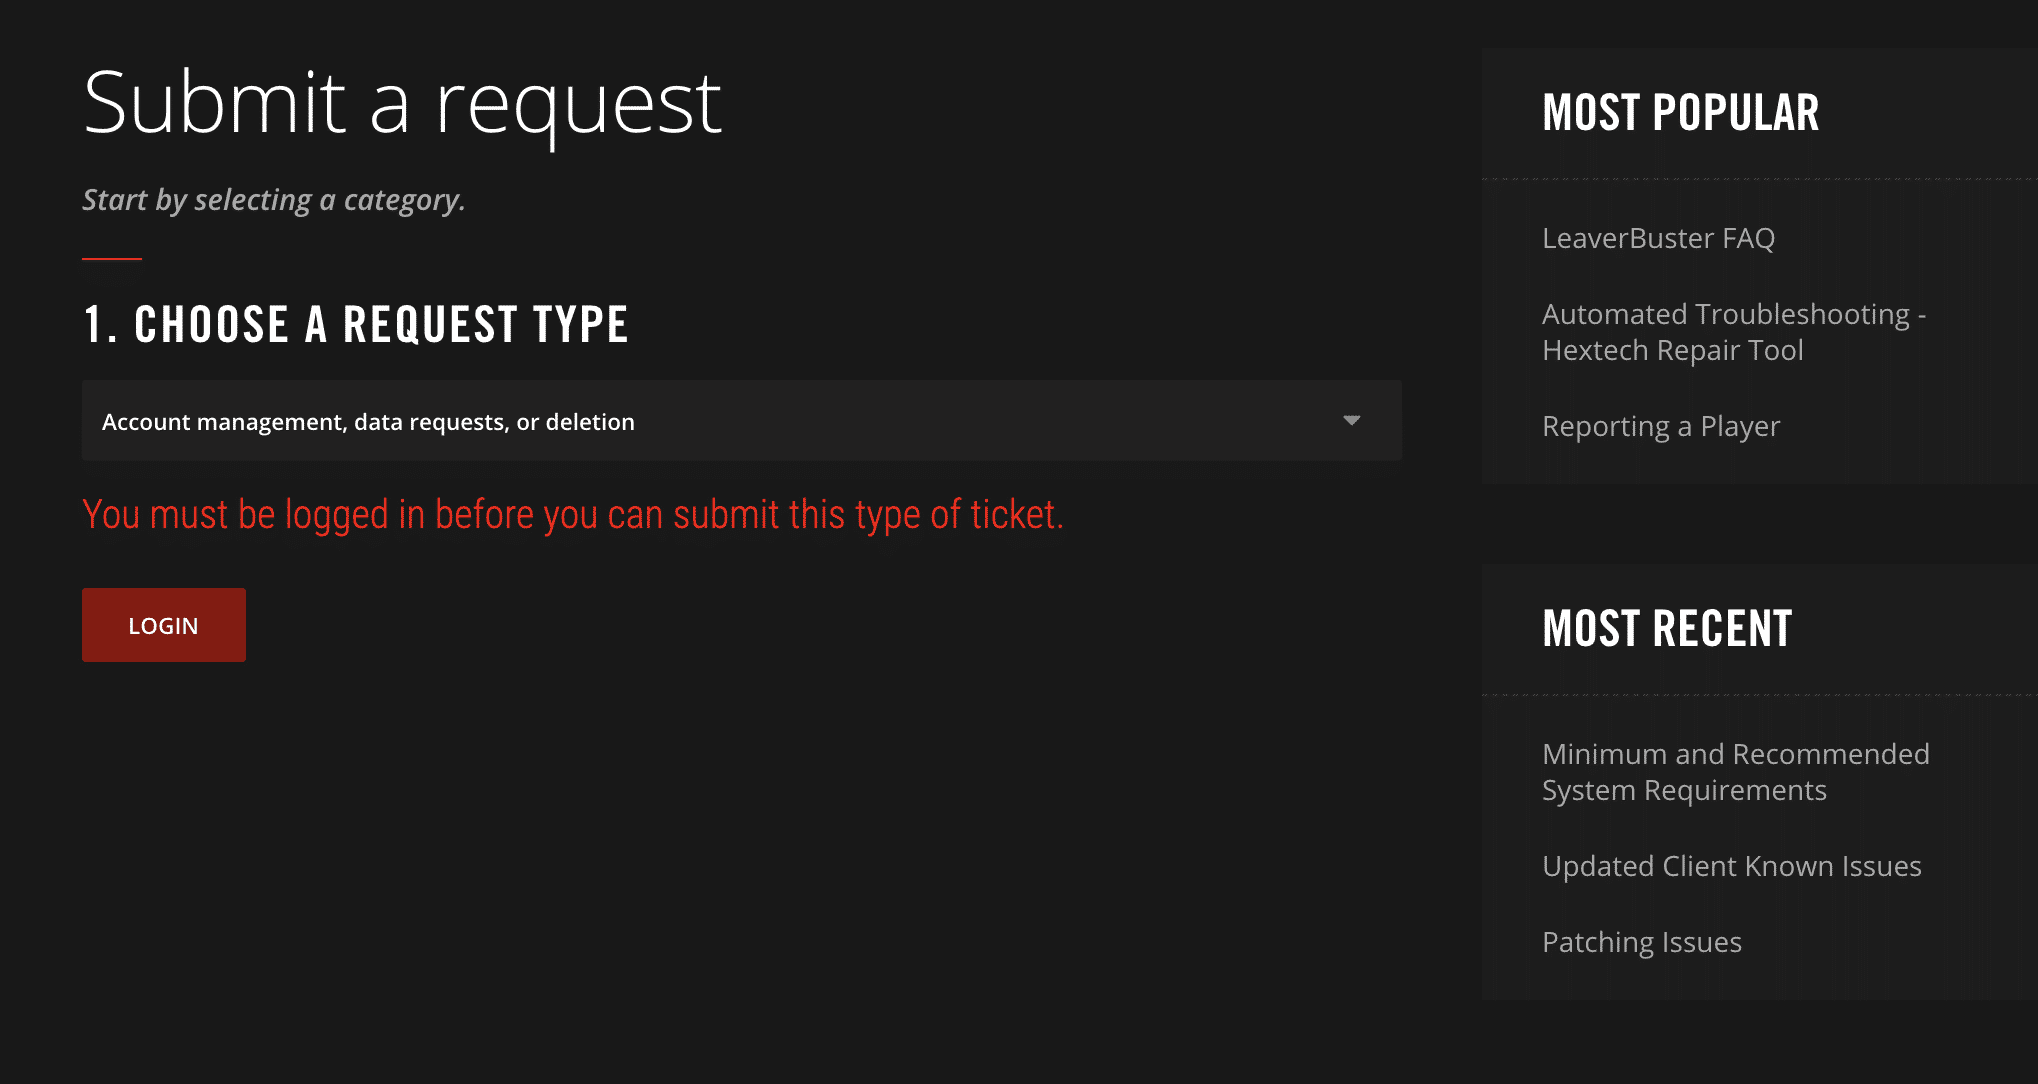Viewport: 2038px width, 1084px height.
Task: Click the red divider under the subtitle
Action: coord(110,257)
